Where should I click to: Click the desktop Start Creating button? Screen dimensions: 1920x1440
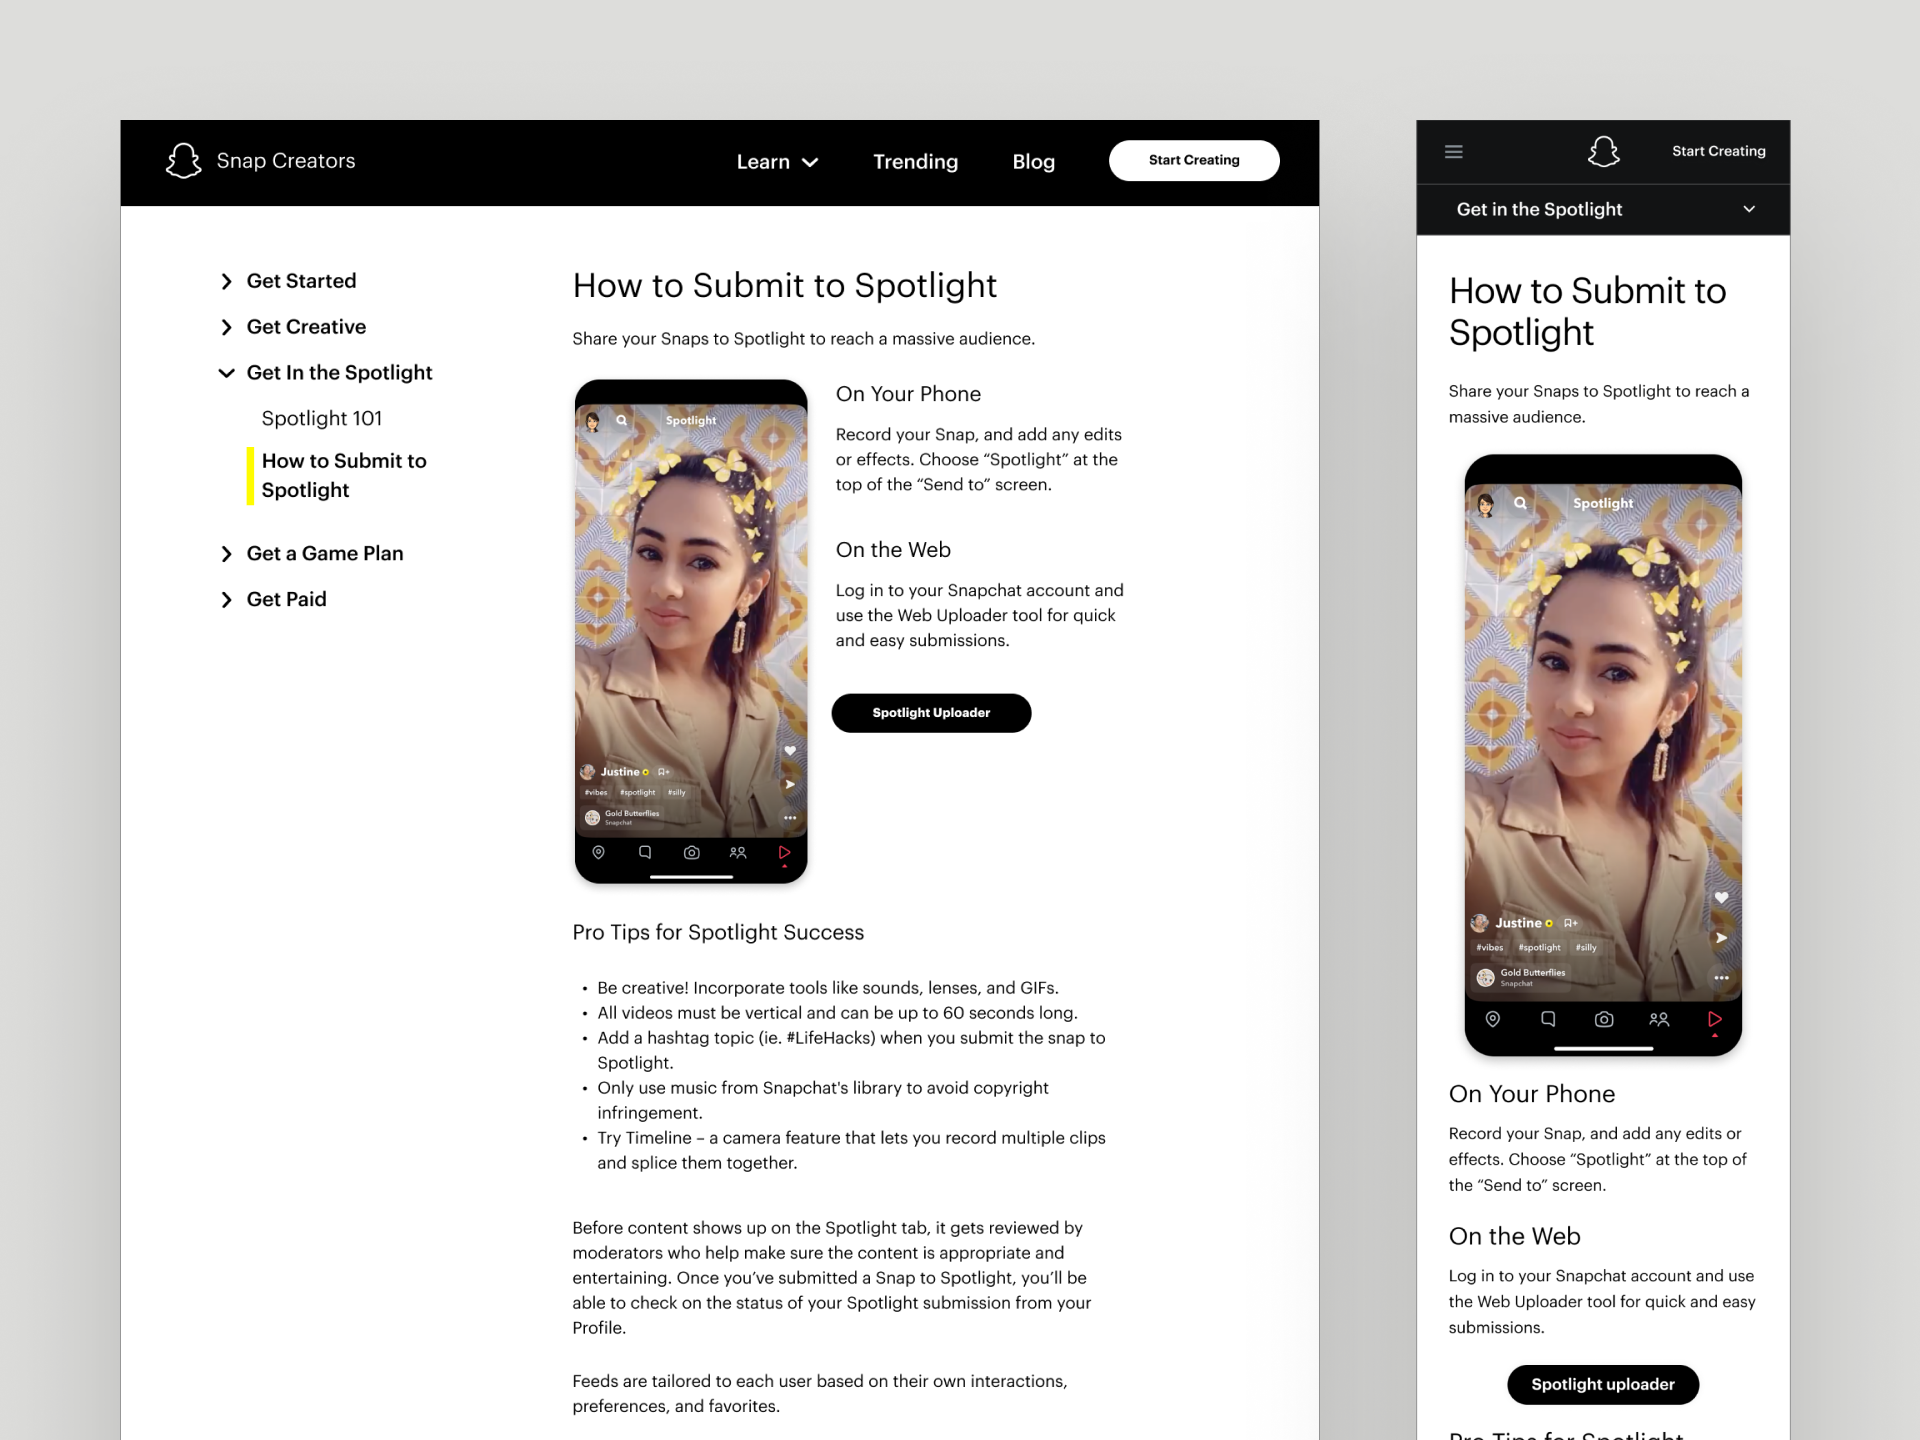(1193, 160)
